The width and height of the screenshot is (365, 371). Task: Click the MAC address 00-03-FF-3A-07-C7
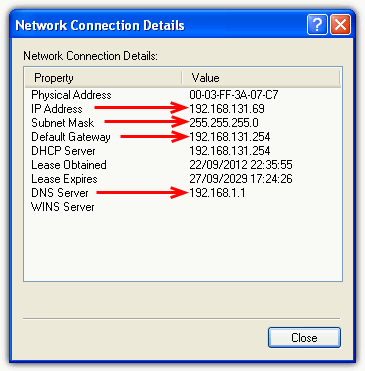(234, 95)
